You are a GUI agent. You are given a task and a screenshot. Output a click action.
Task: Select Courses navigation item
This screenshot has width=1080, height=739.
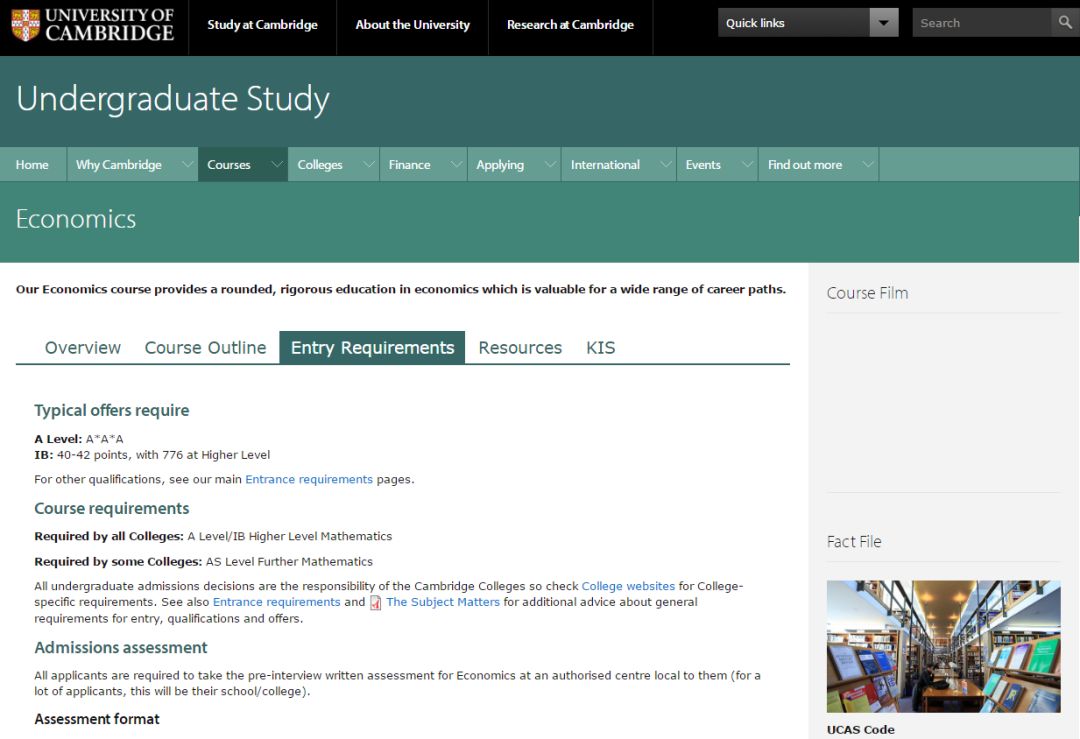229,165
